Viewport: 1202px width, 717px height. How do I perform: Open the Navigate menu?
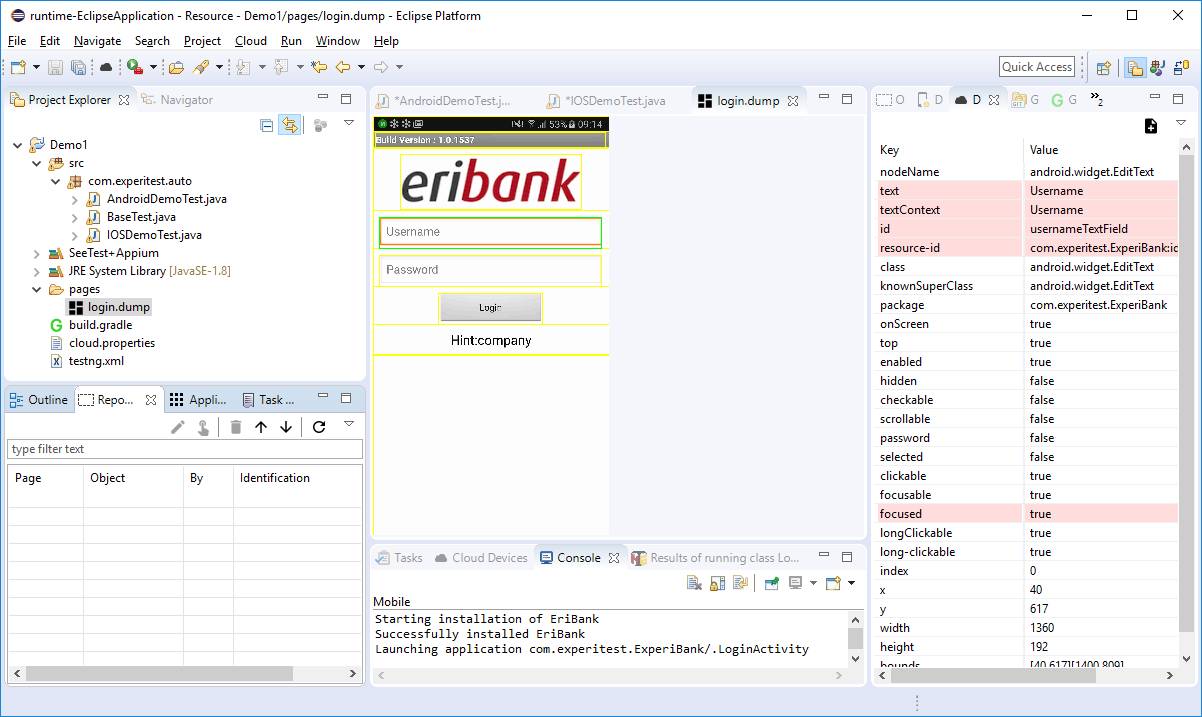pos(97,41)
